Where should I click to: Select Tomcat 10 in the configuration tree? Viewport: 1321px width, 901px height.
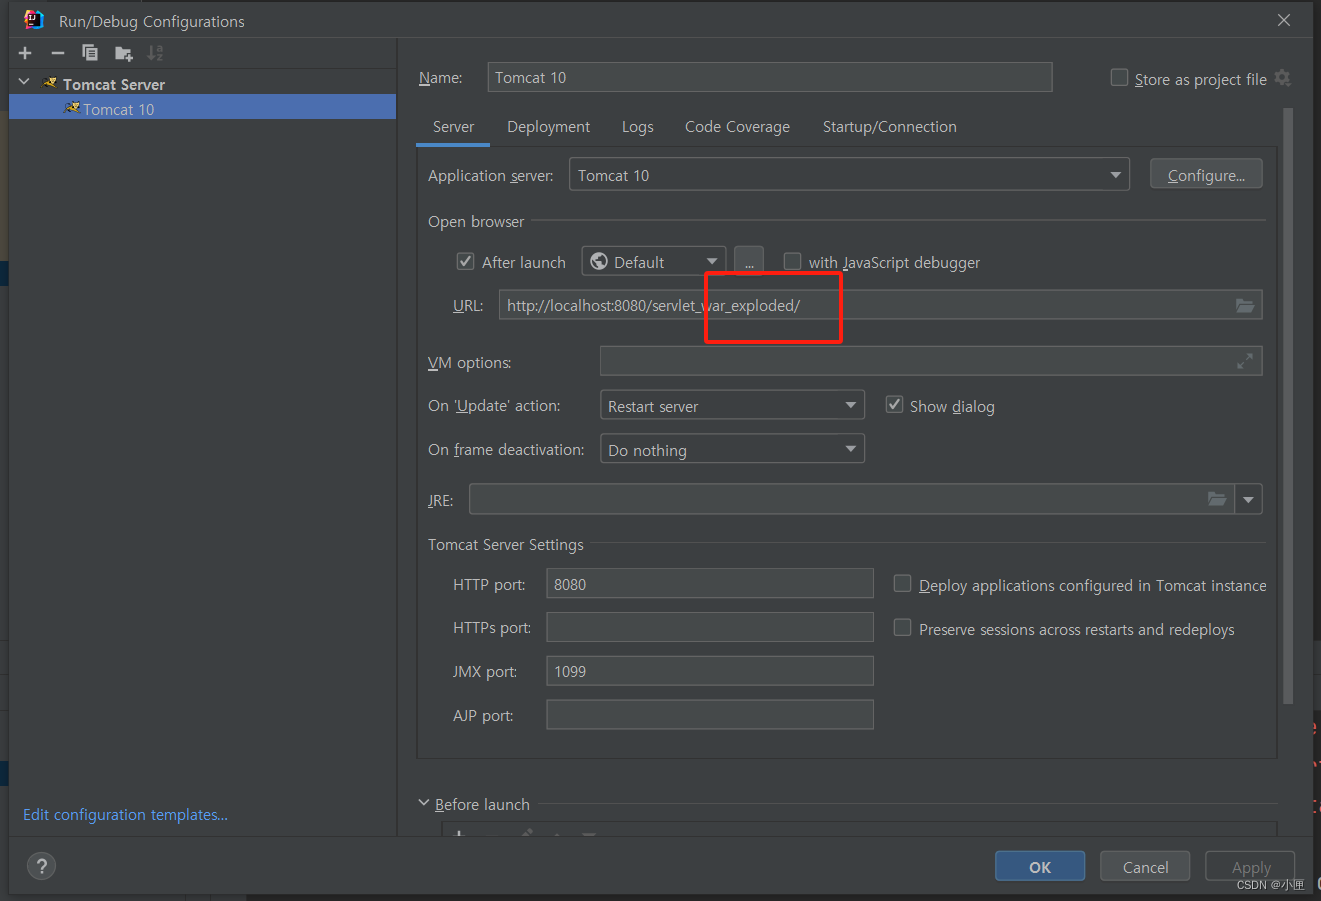click(x=202, y=108)
